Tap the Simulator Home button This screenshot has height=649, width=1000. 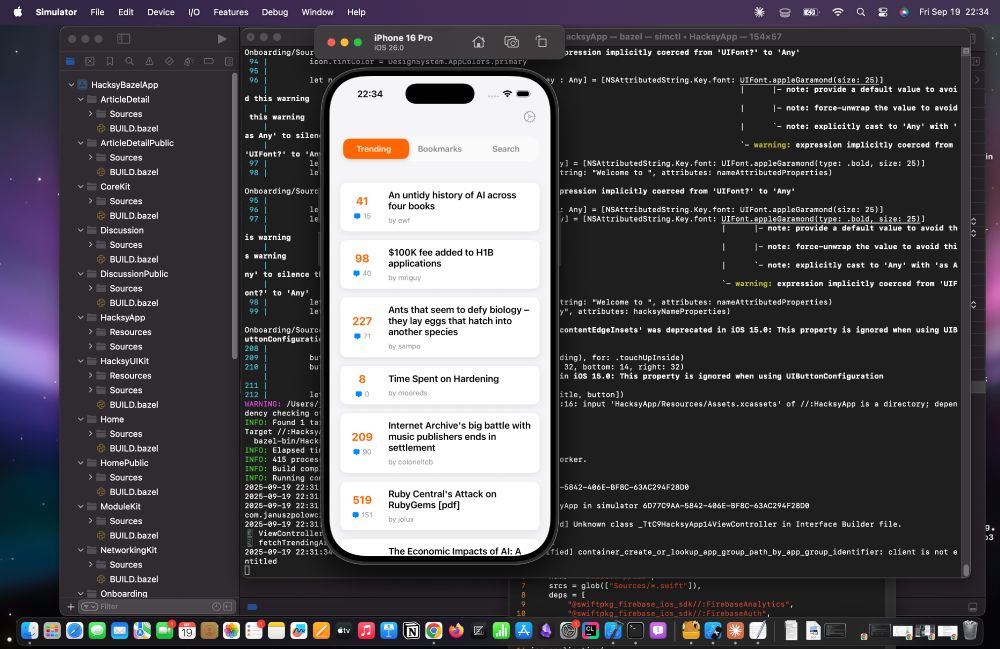click(x=478, y=42)
